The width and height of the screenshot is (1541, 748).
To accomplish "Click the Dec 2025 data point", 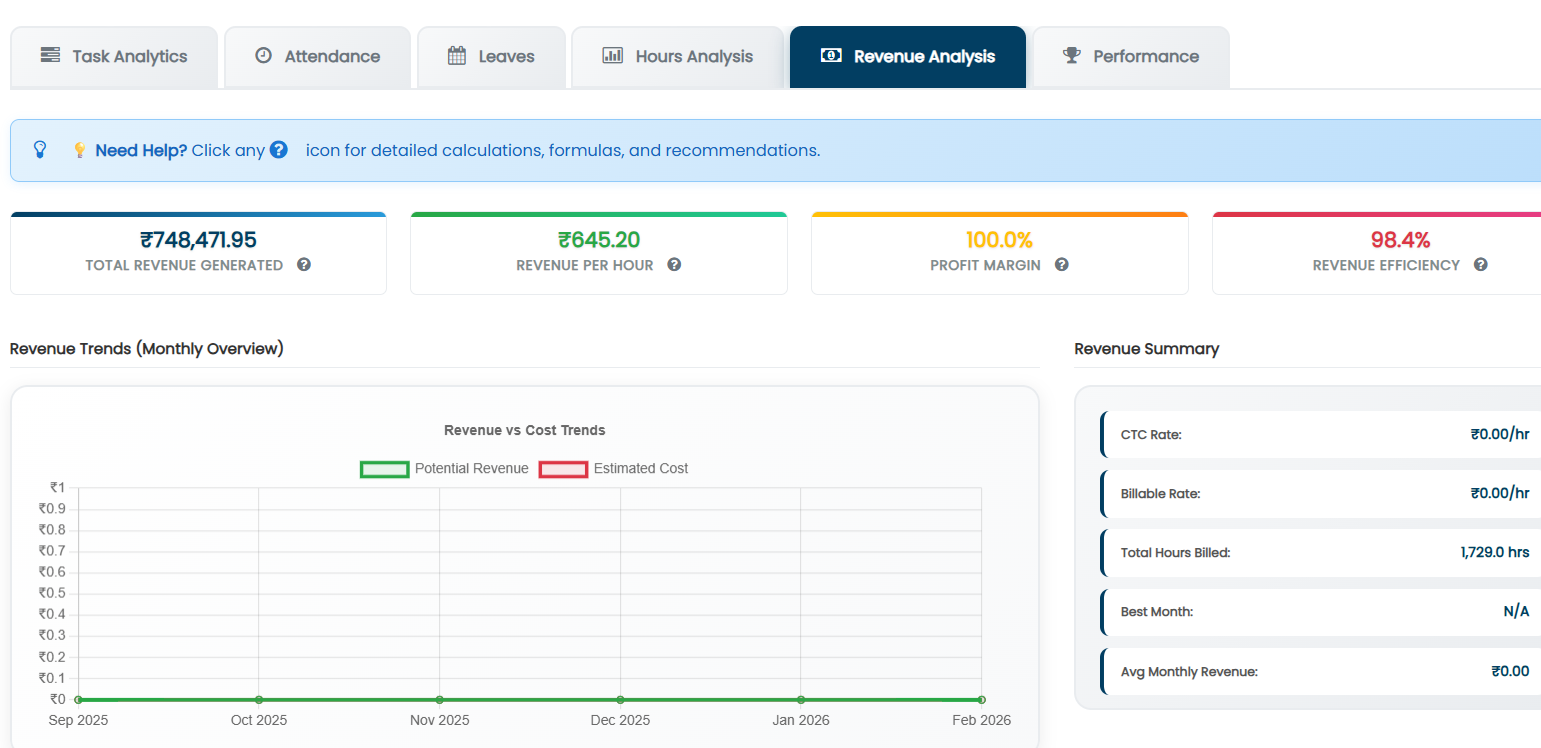I will click(620, 699).
